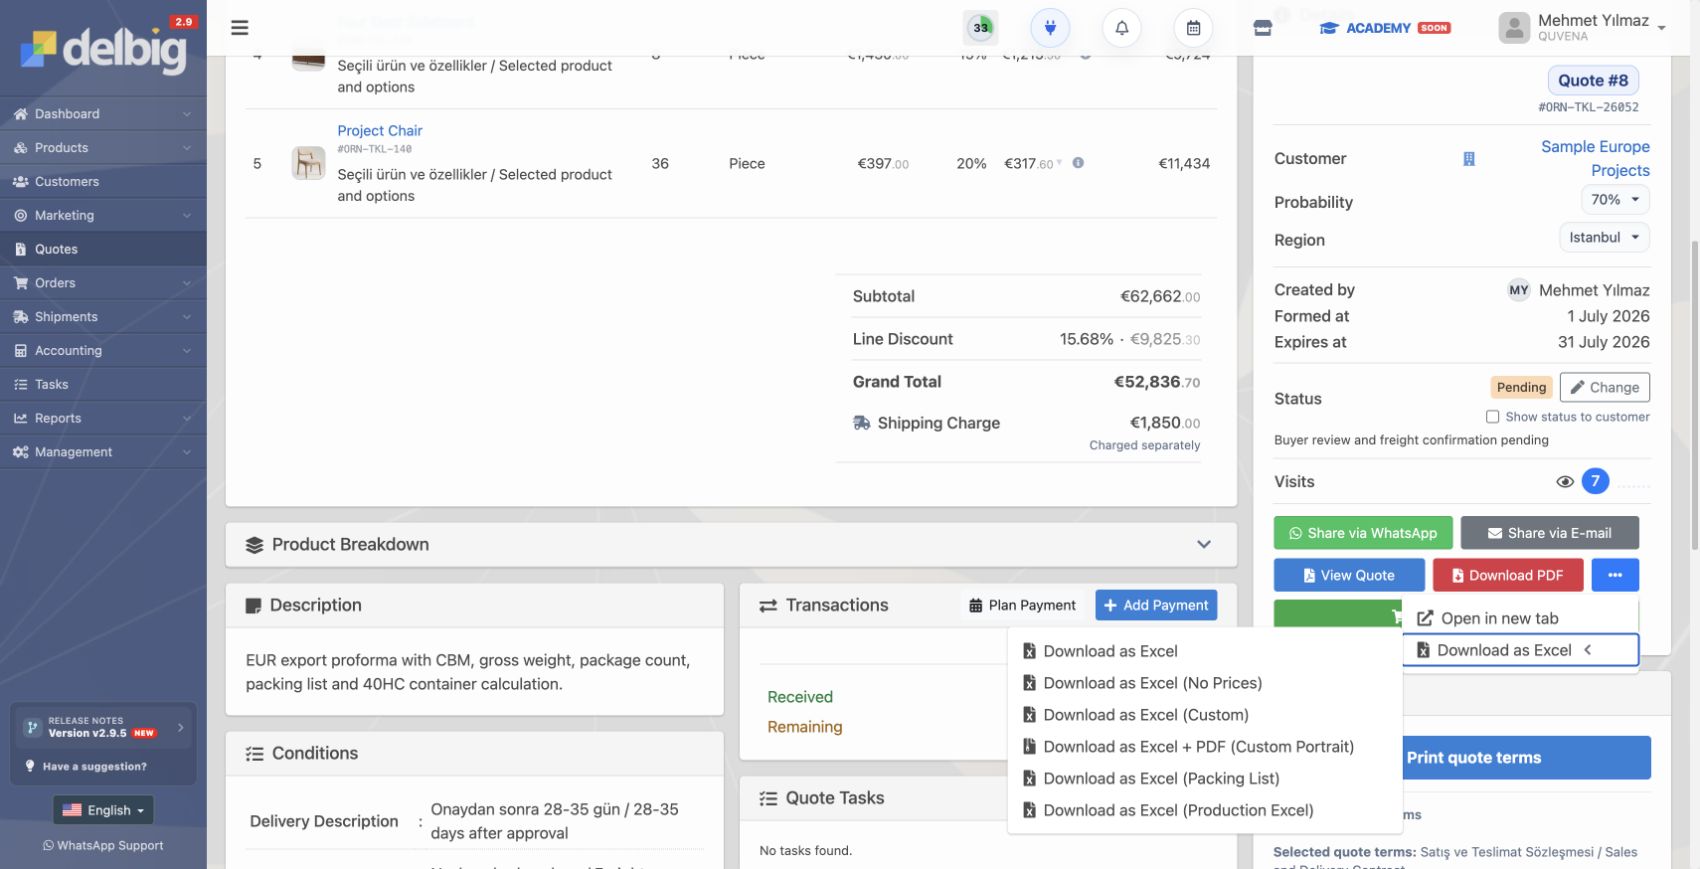This screenshot has height=869, width=1700.
Task: Click the Download PDF button
Action: point(1508,575)
